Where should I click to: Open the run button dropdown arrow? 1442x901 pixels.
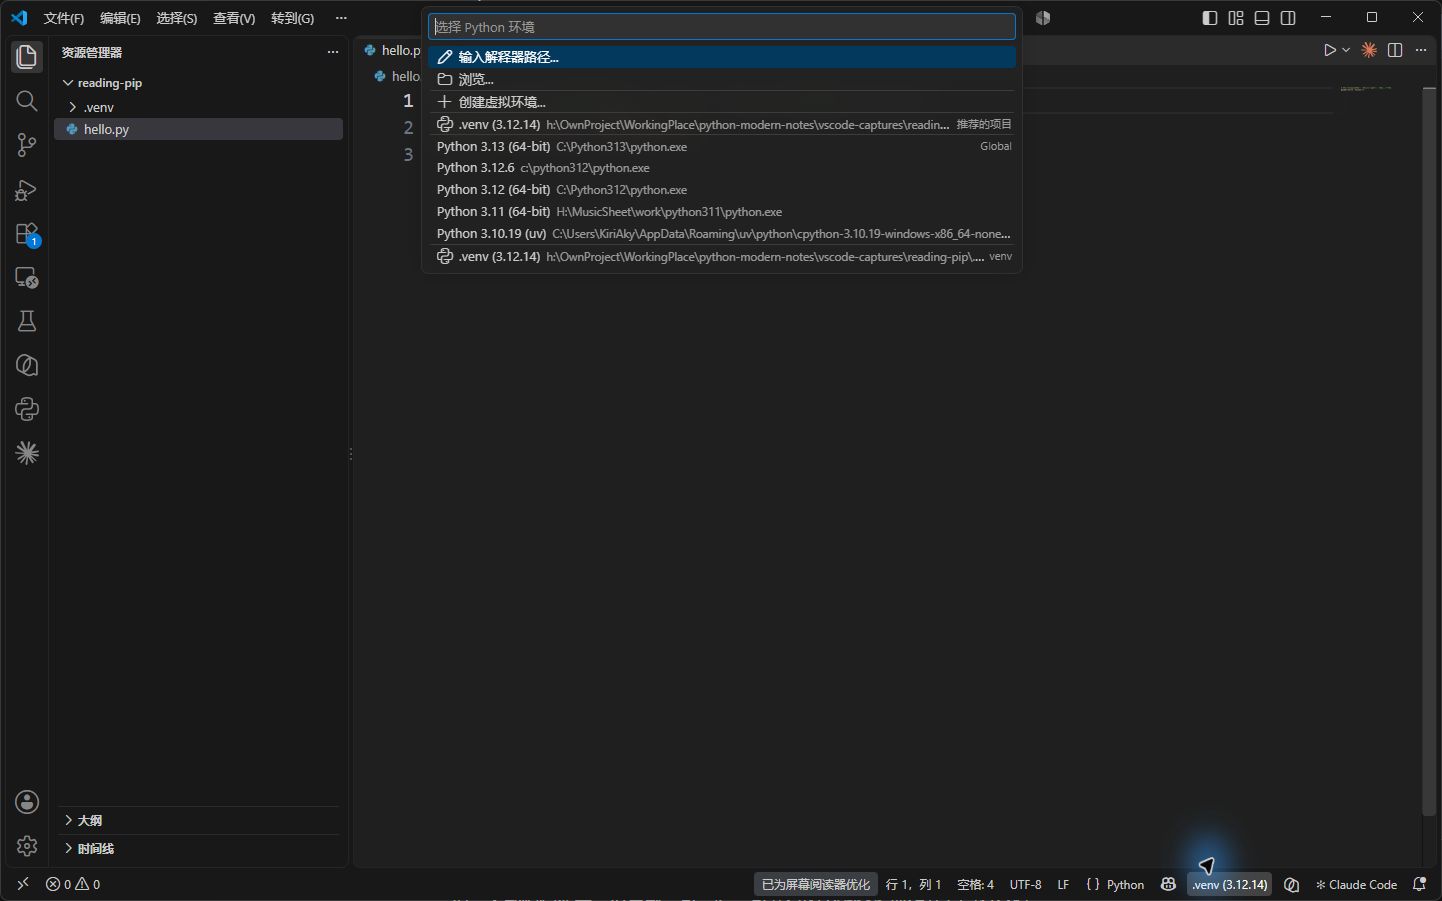(x=1346, y=50)
